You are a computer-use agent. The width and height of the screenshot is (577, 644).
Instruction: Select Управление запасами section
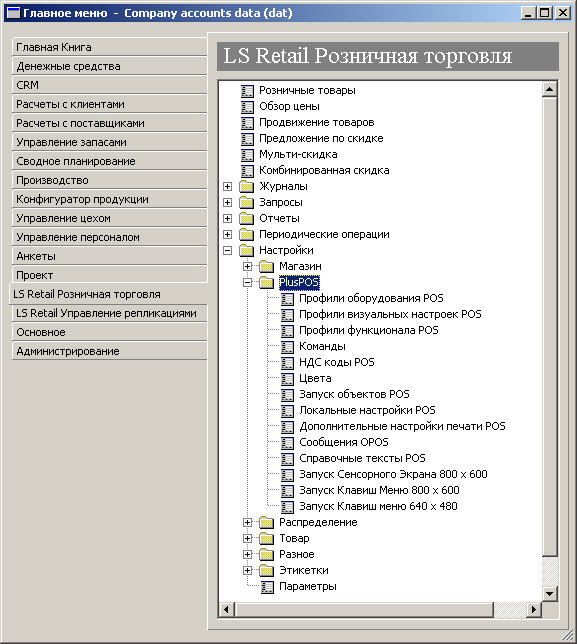pyautogui.click(x=109, y=142)
